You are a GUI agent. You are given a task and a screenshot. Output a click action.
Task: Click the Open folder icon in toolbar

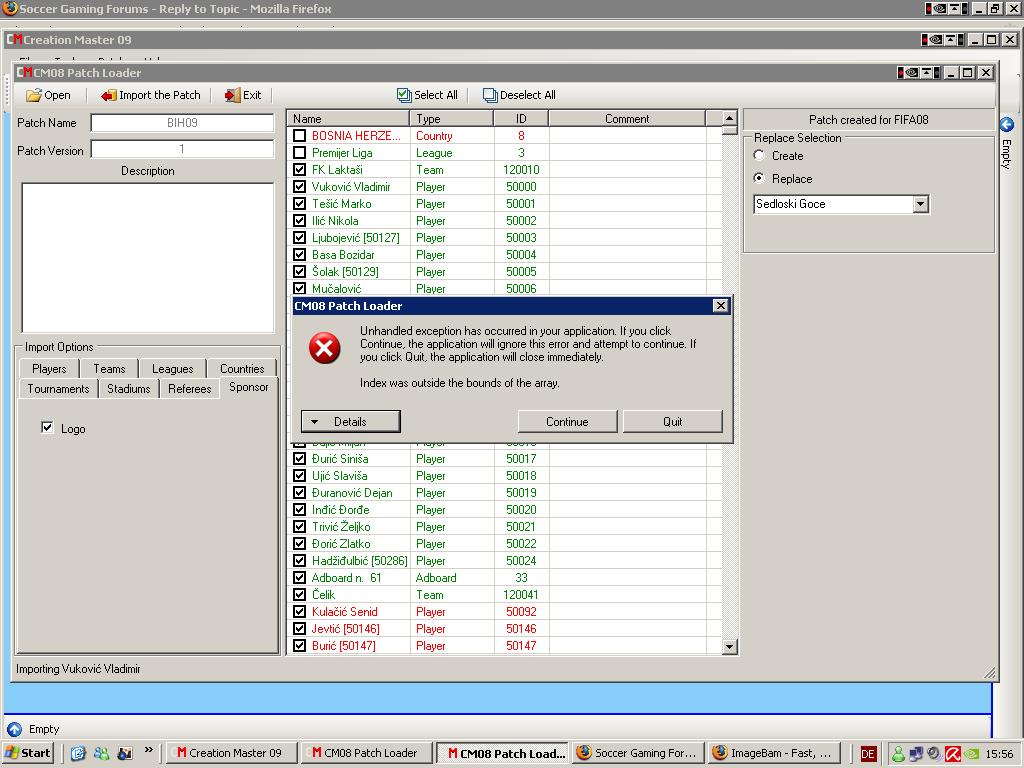pyautogui.click(x=33, y=95)
